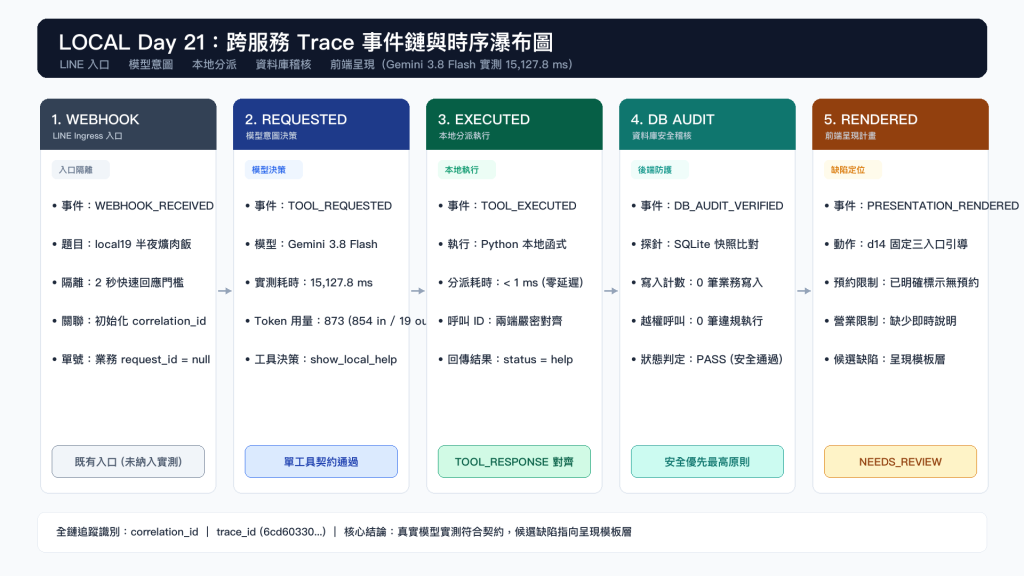Click the NEEDS_REVIEW button

click(x=900, y=462)
